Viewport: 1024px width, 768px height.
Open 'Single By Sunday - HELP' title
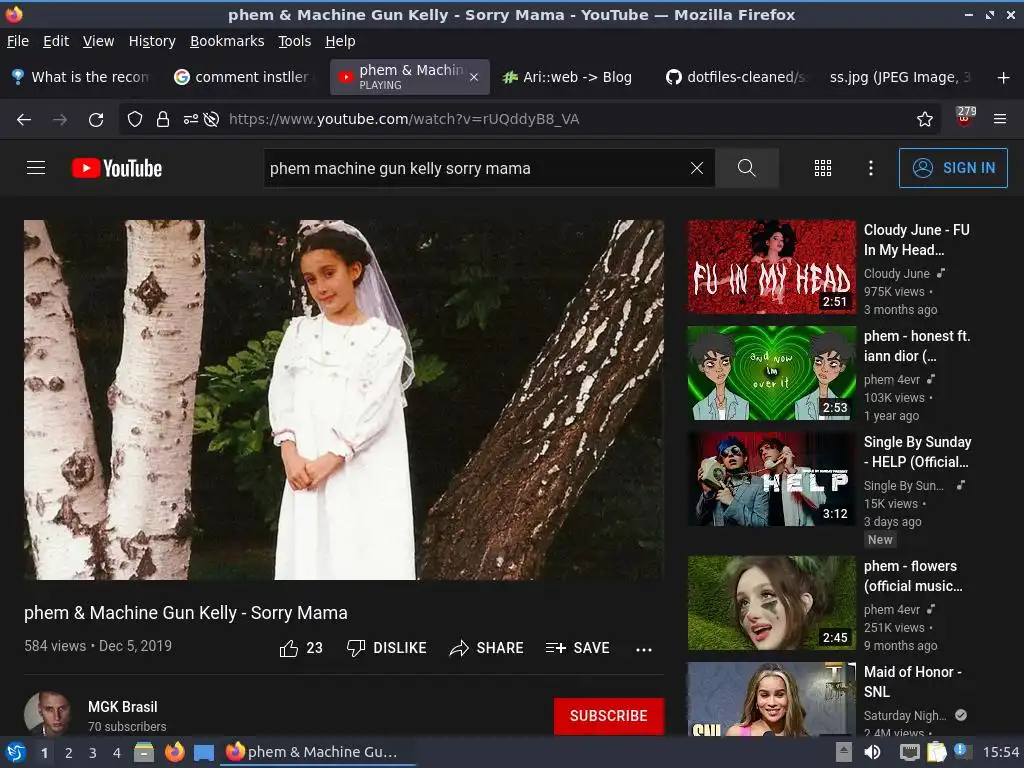918,452
